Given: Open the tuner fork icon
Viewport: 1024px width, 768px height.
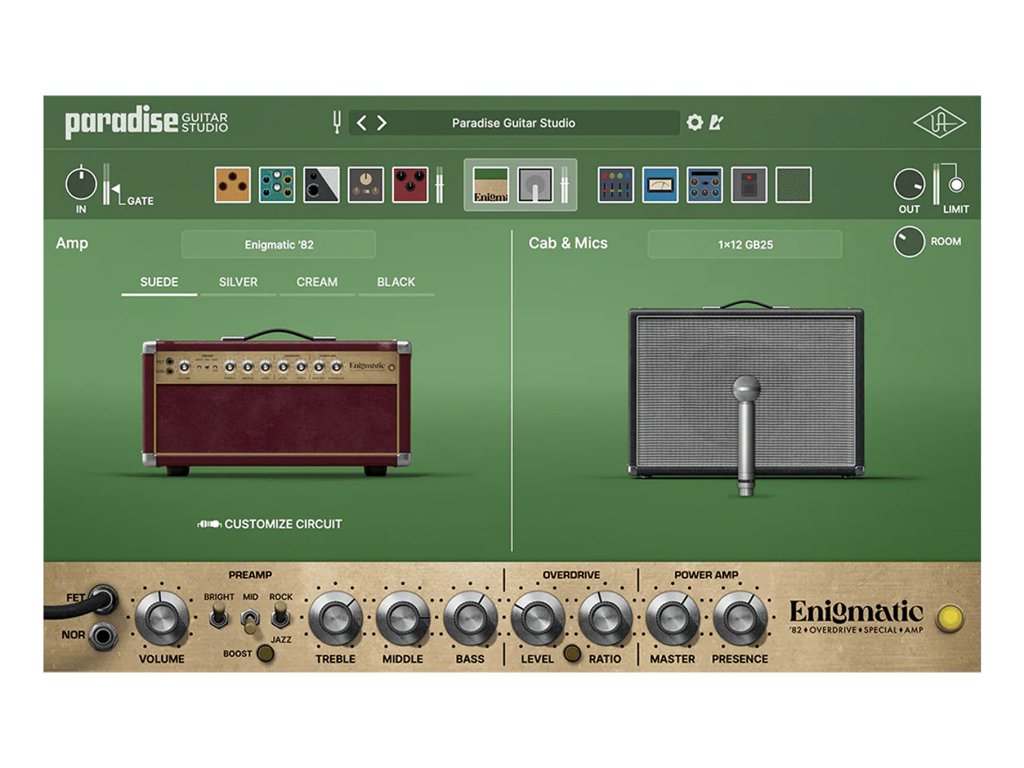Looking at the screenshot, I should [x=337, y=123].
